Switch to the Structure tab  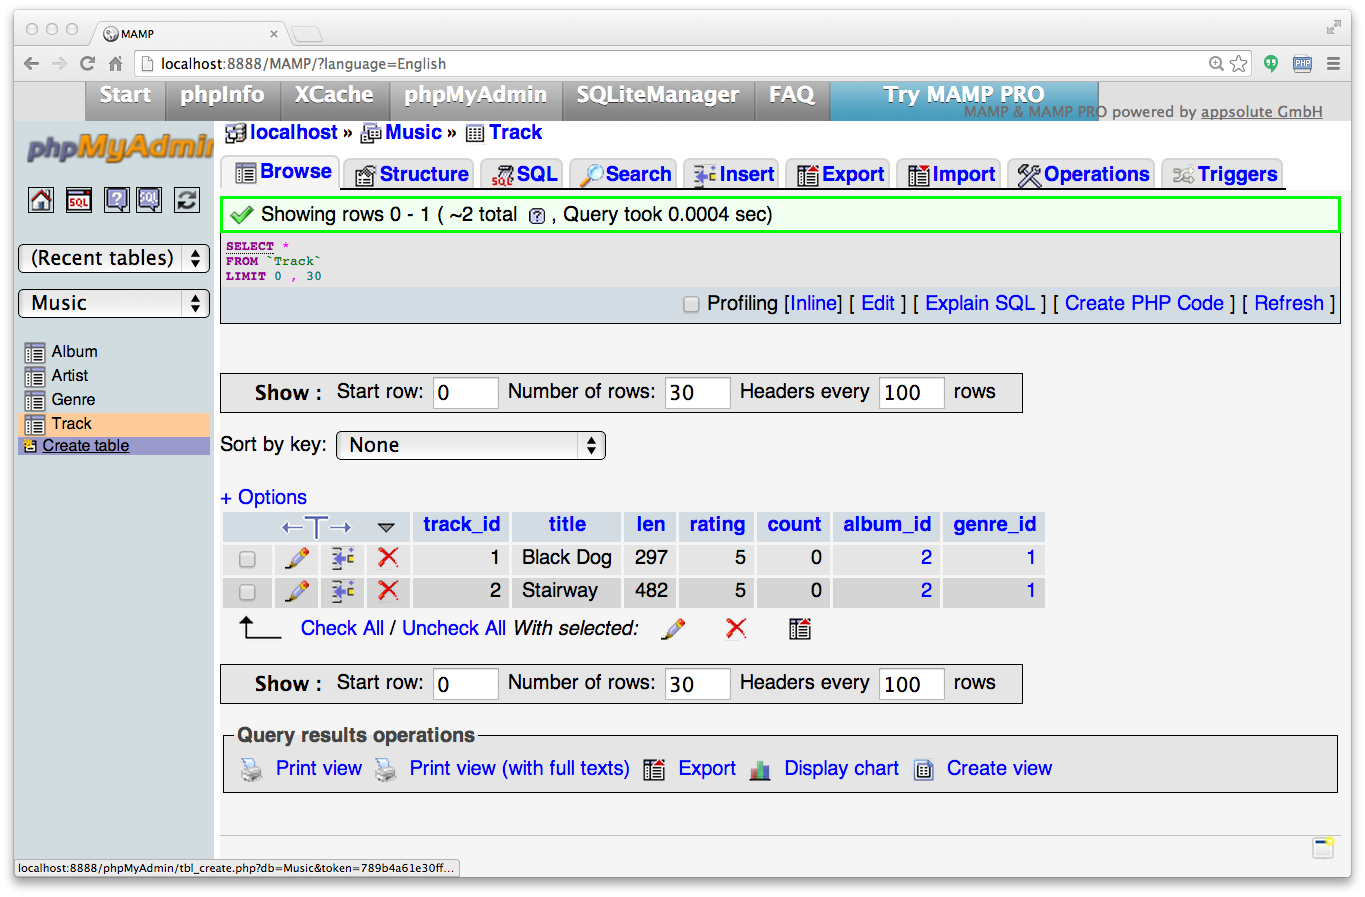click(410, 174)
